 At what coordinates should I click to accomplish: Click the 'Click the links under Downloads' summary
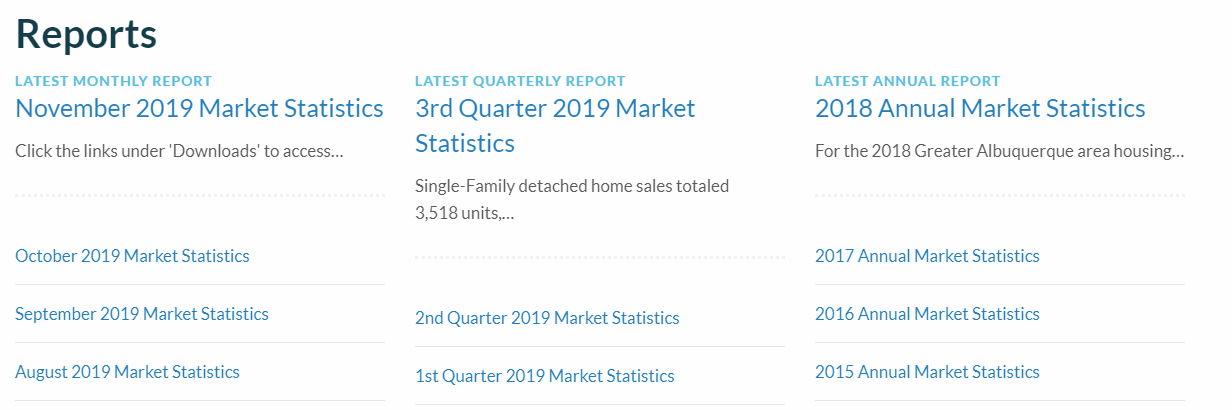pos(180,152)
